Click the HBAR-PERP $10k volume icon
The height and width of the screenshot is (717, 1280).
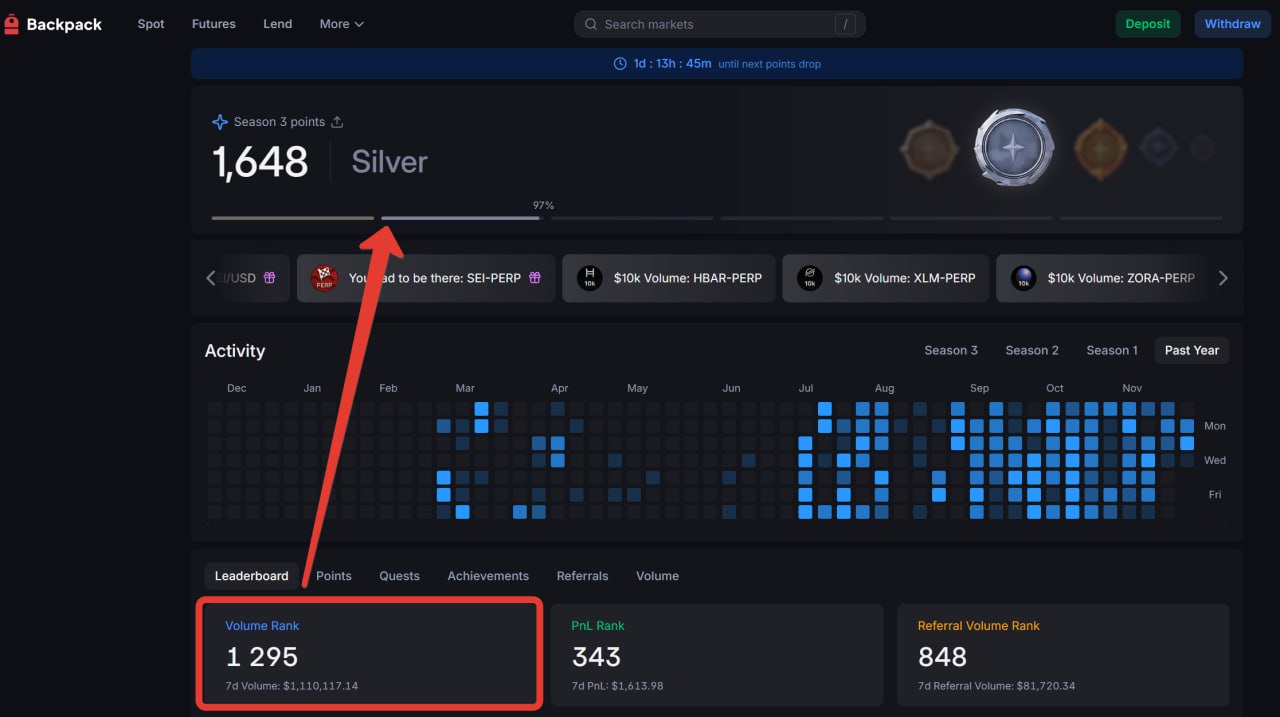[x=590, y=278]
